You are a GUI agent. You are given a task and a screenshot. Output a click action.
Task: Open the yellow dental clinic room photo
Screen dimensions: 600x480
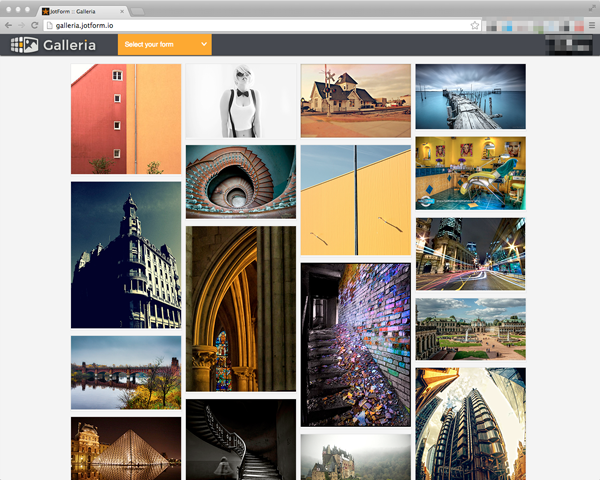click(471, 173)
